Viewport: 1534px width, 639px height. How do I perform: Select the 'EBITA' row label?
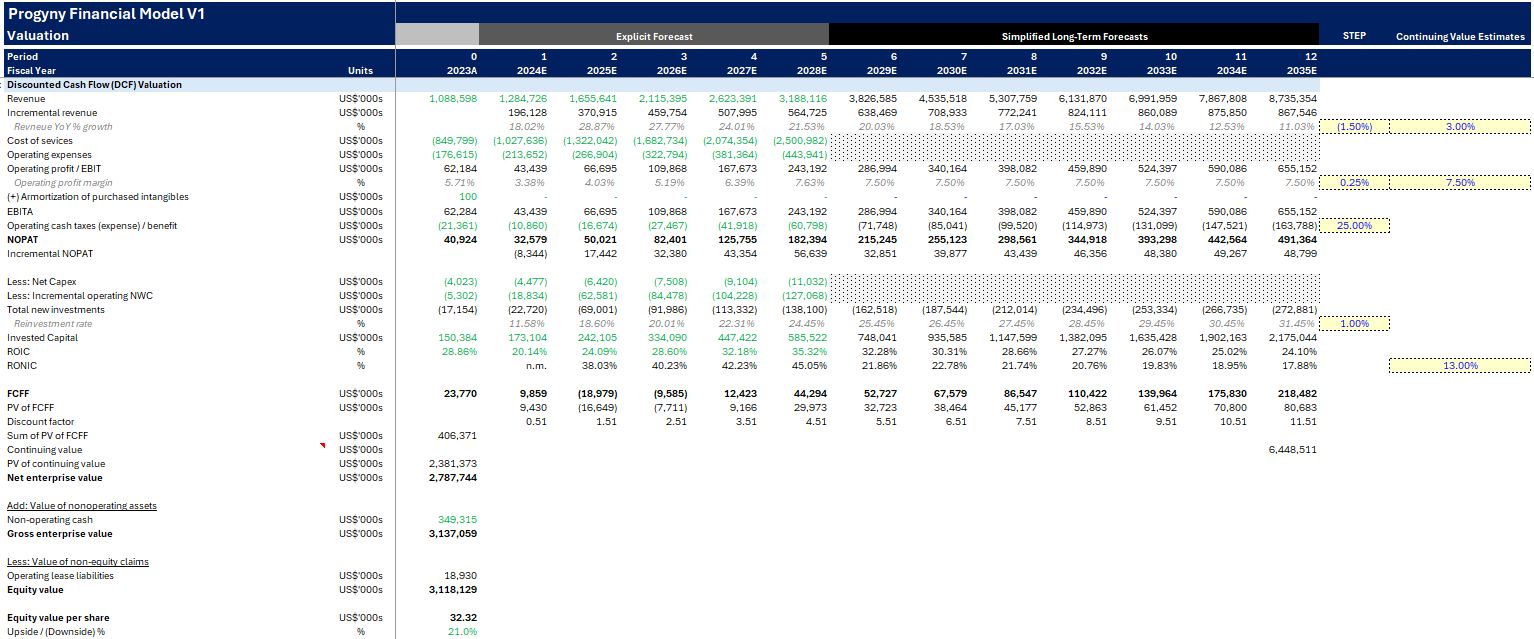pyautogui.click(x=19, y=211)
